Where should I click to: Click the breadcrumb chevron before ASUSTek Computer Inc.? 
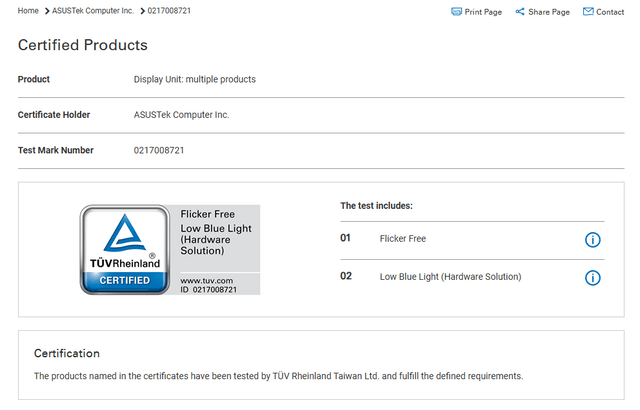coord(47,11)
